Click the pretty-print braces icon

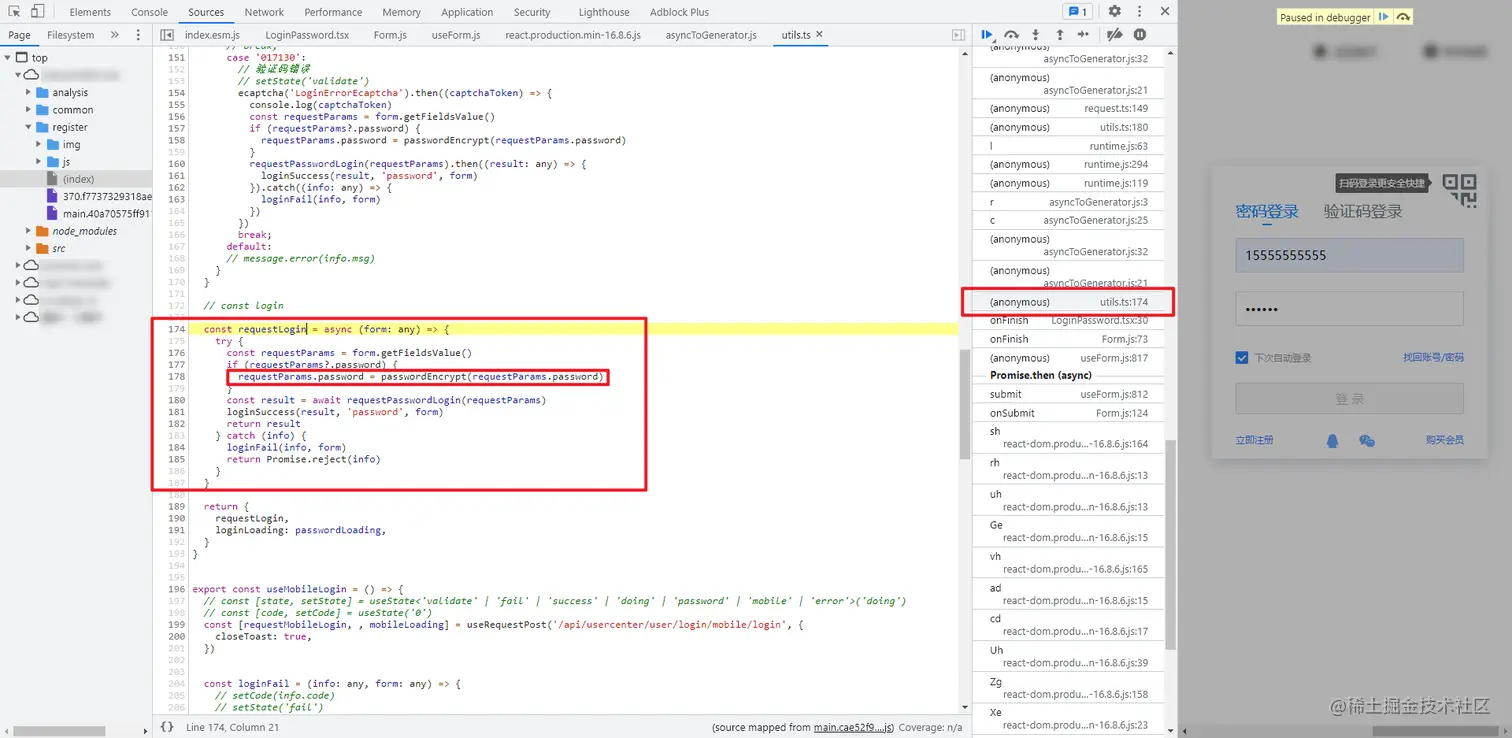point(167,727)
